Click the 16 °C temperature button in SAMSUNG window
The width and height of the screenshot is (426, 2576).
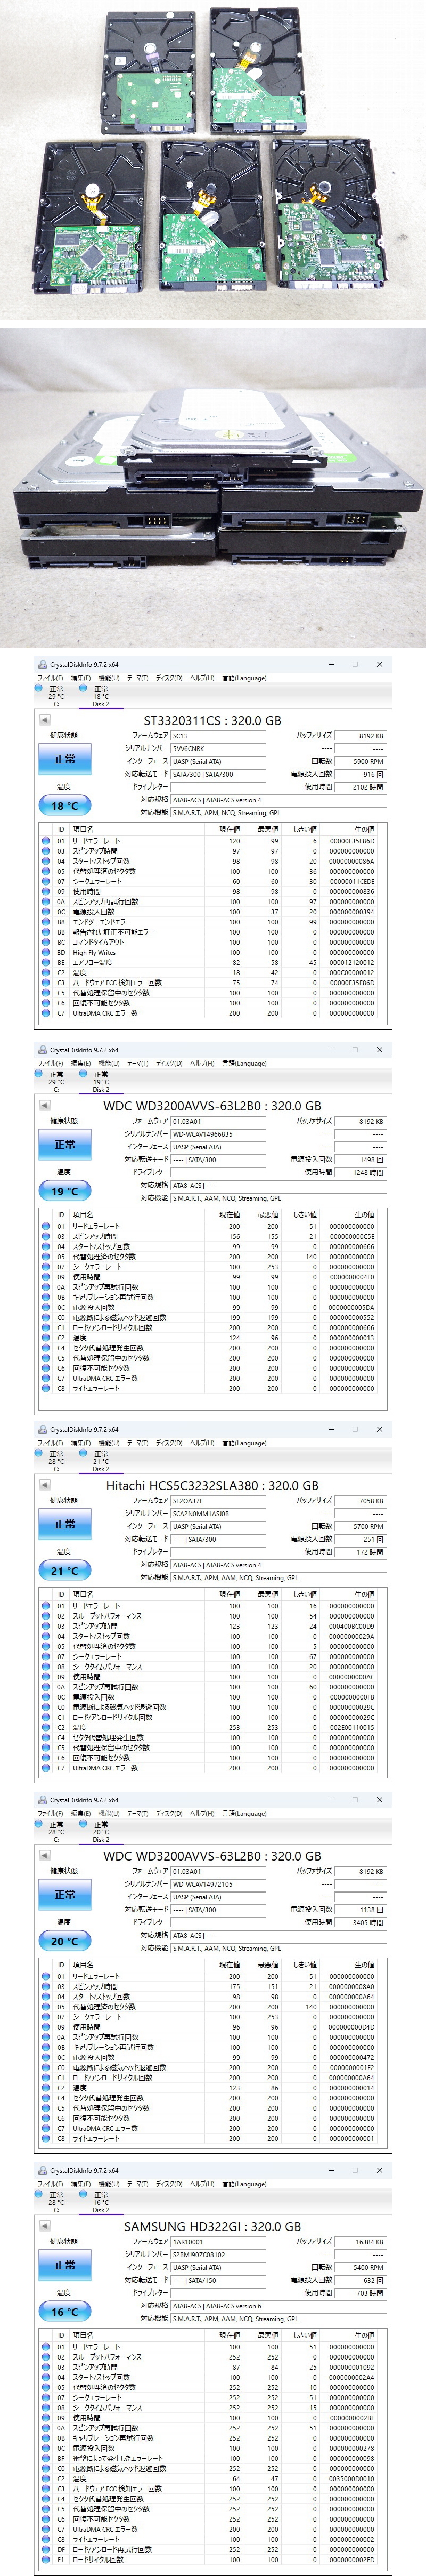[x=65, y=2311]
